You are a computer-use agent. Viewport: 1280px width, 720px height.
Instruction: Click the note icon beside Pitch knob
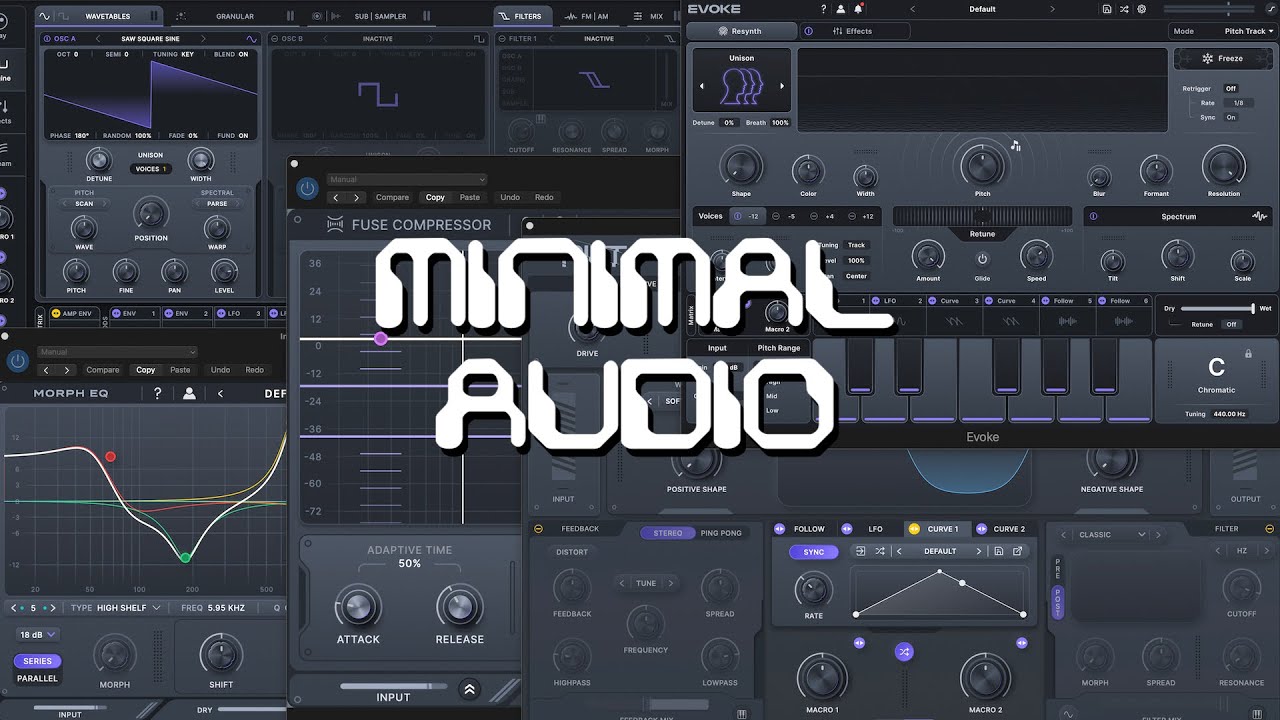[1016, 146]
